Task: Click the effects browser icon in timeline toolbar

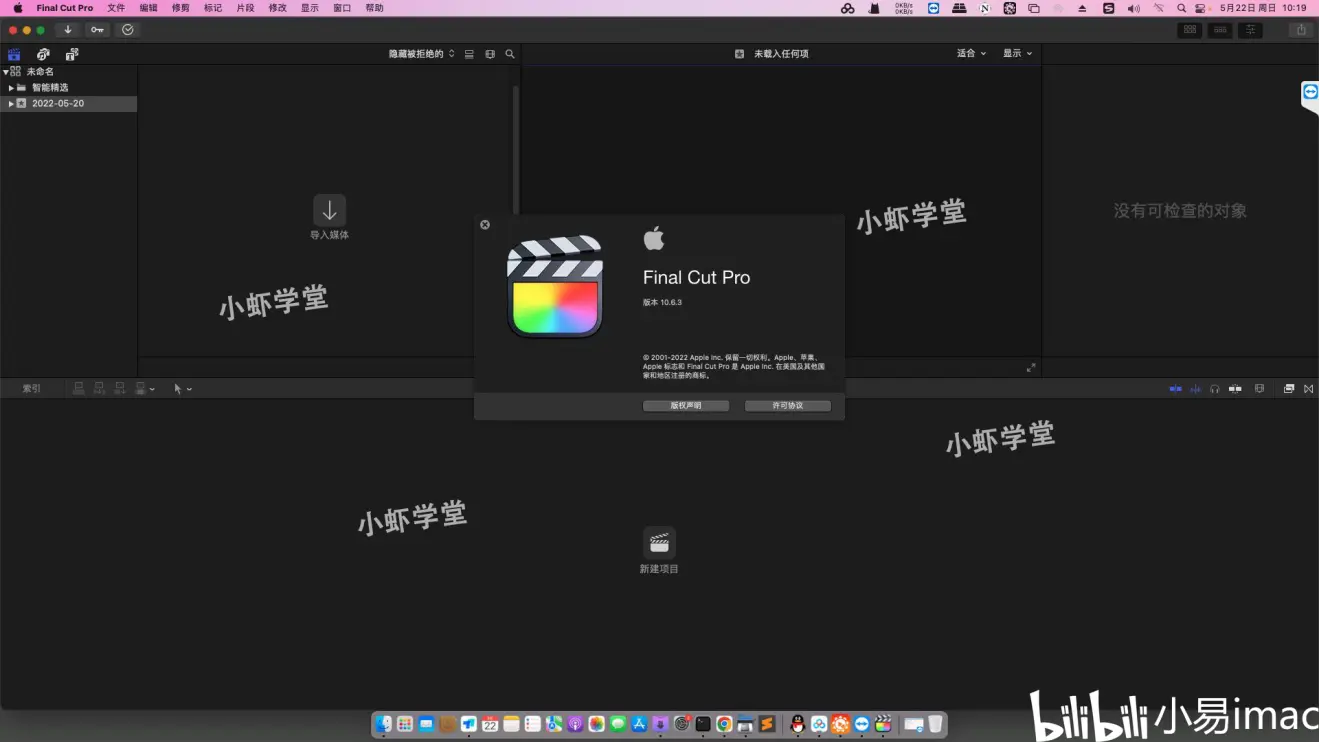Action: click(1289, 389)
